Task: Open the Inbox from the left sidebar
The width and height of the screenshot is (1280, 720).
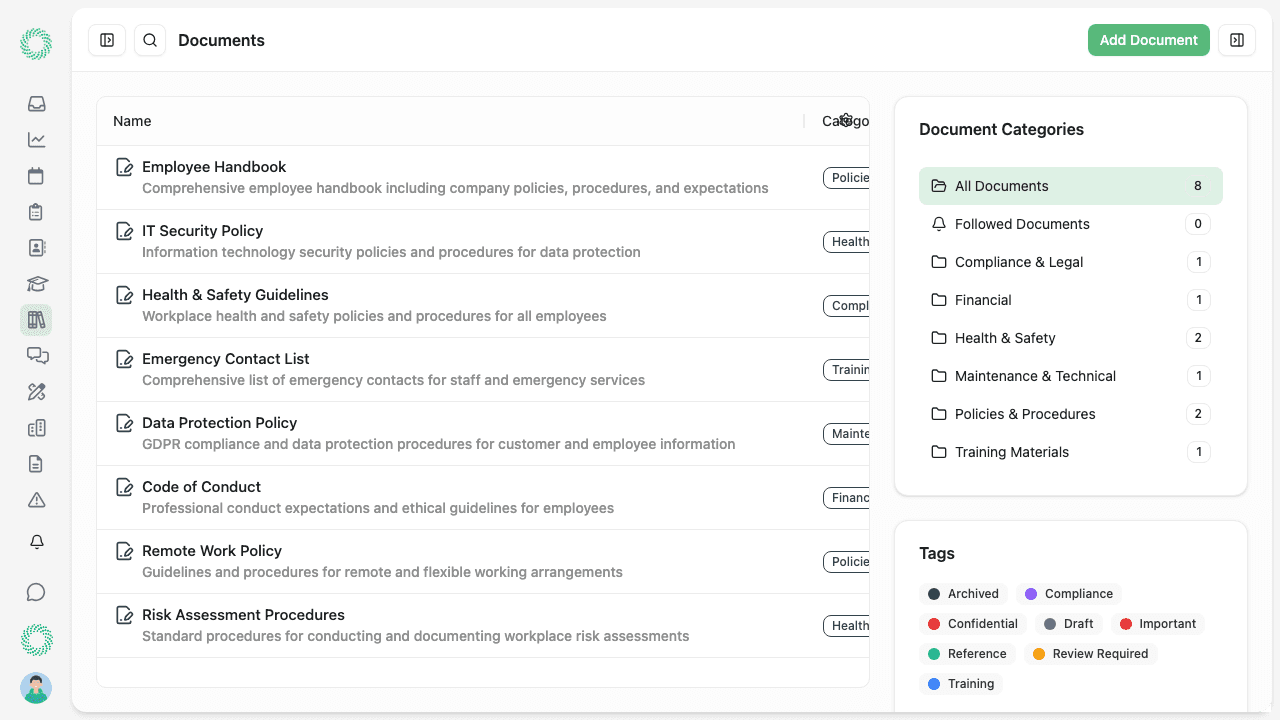Action: coord(36,103)
